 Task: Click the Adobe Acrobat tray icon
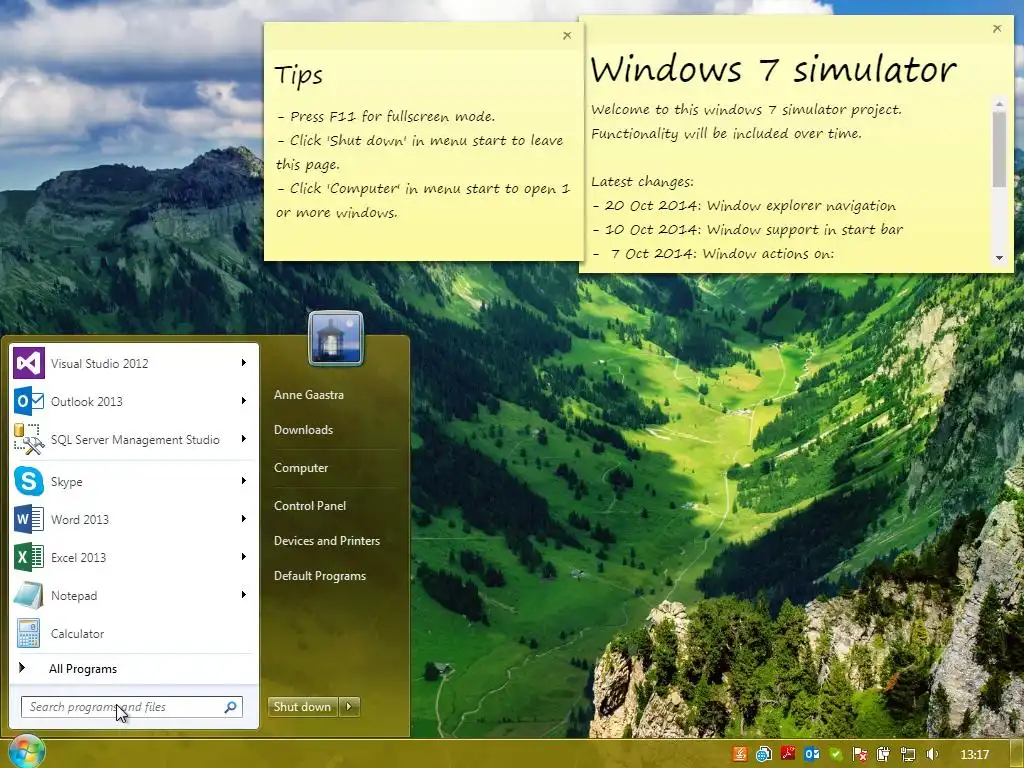point(788,754)
